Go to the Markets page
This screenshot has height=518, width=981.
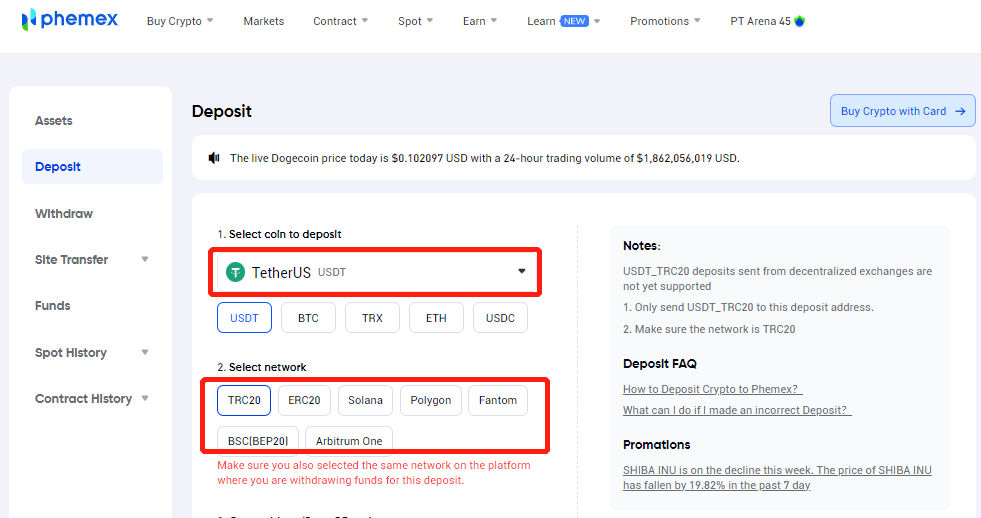click(x=263, y=21)
